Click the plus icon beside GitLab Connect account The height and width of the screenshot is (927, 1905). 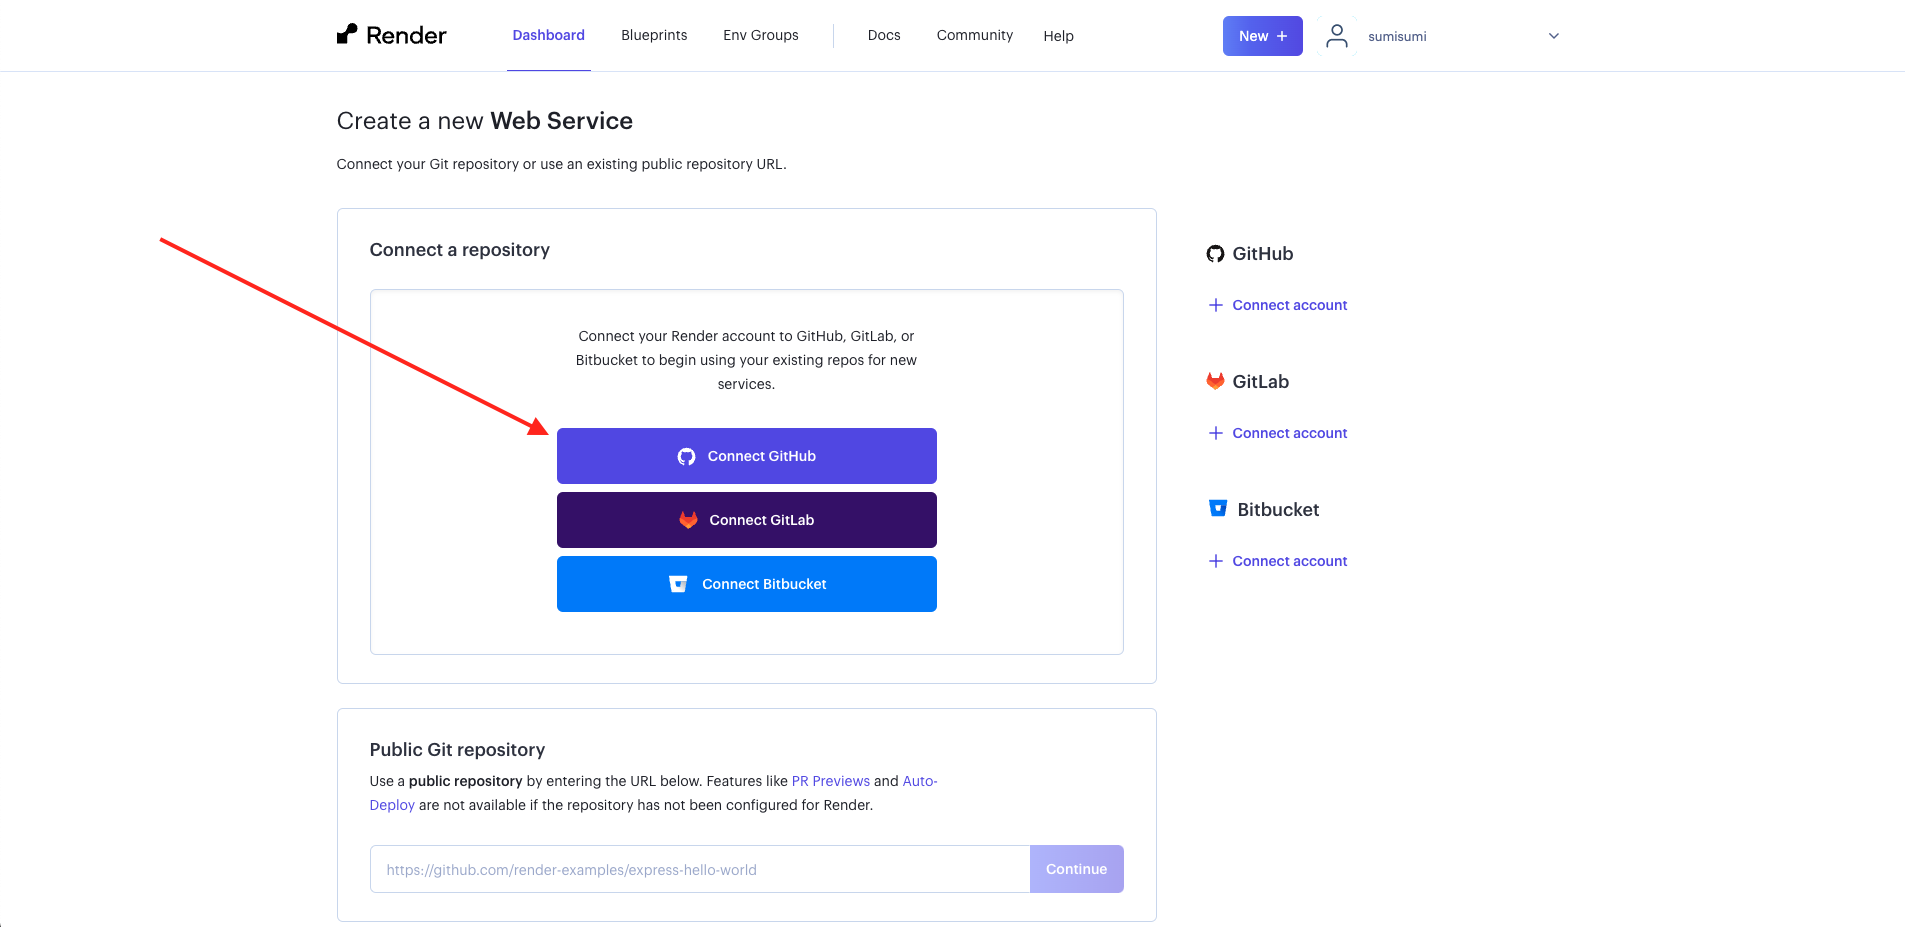point(1215,432)
